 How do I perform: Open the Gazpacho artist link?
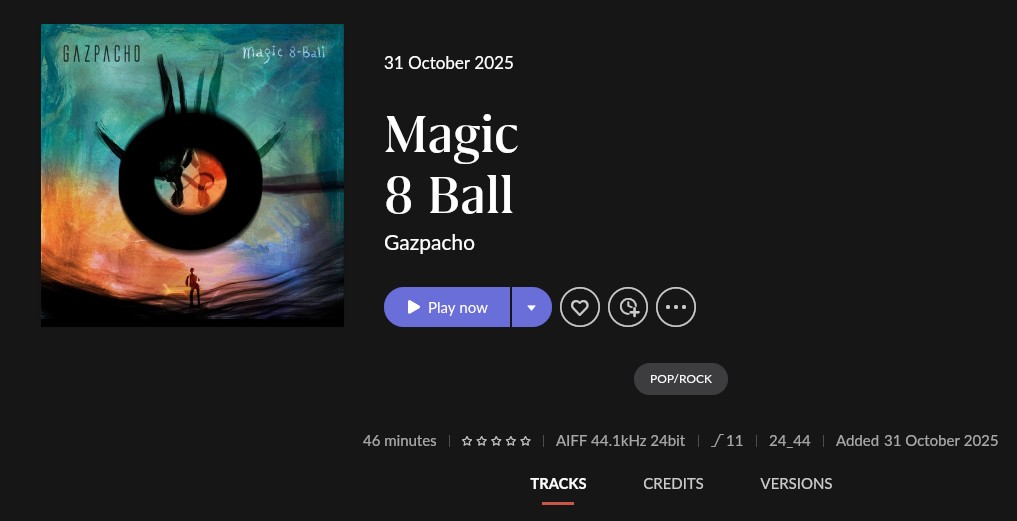(429, 243)
